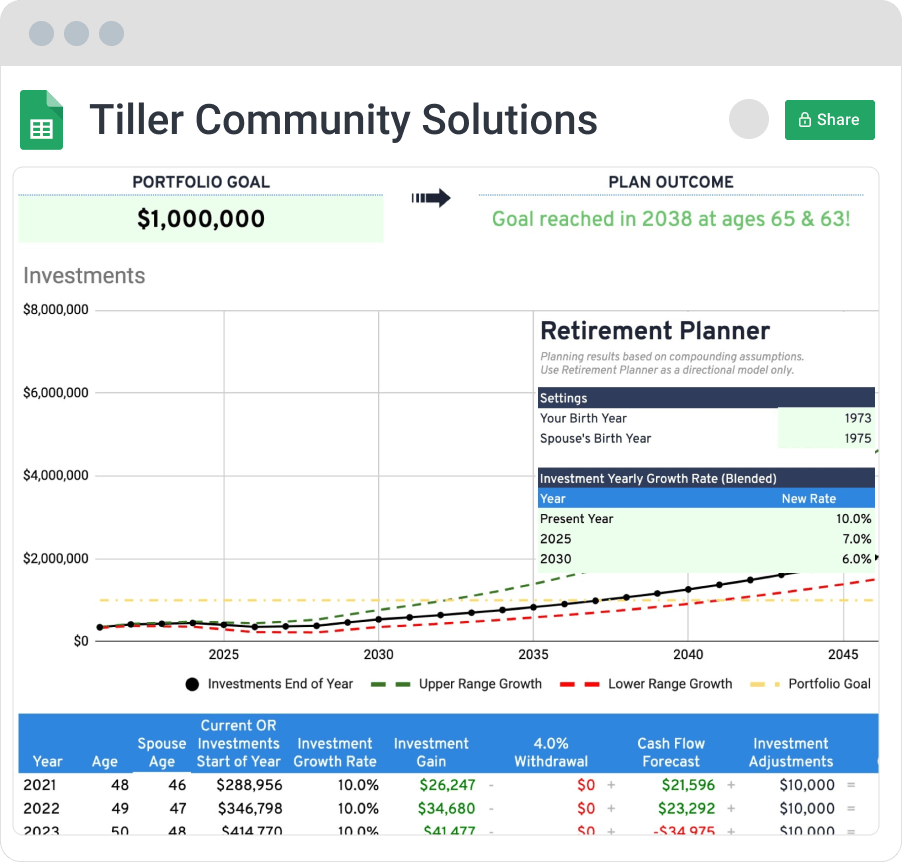Click the PLAN OUTCOME label

[x=671, y=182]
